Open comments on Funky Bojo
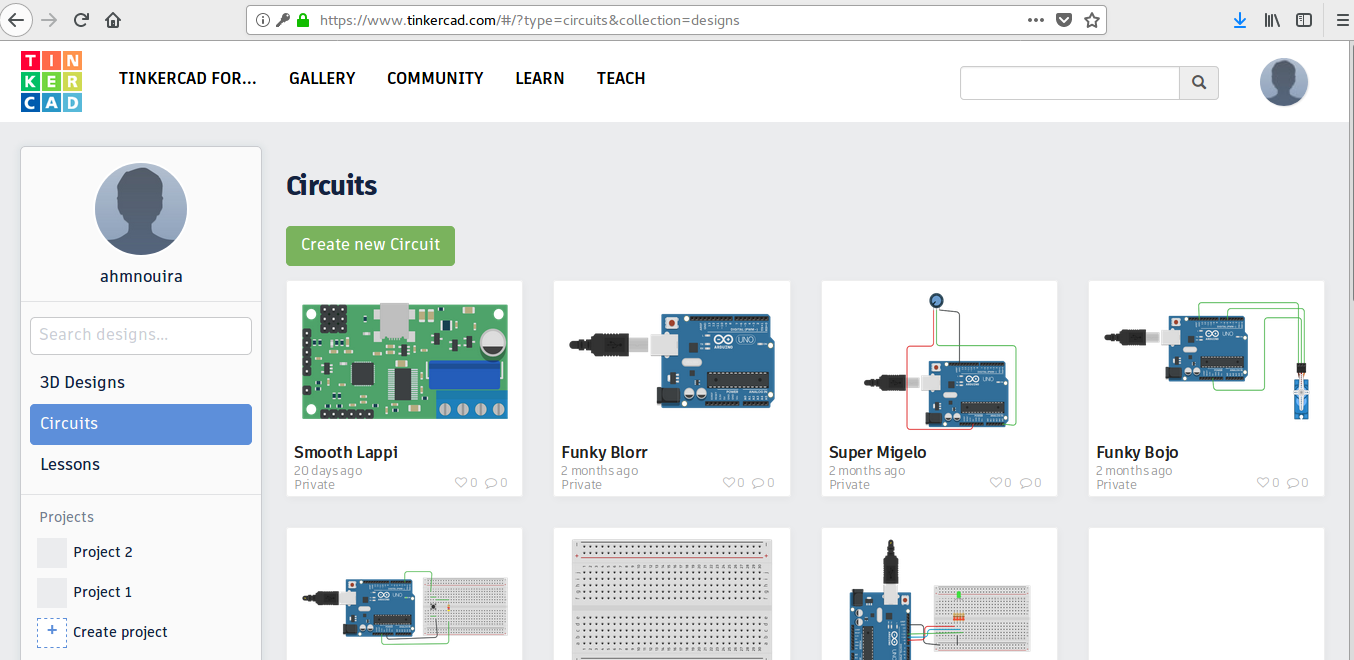Viewport: 1354px width, 660px height. click(1293, 483)
